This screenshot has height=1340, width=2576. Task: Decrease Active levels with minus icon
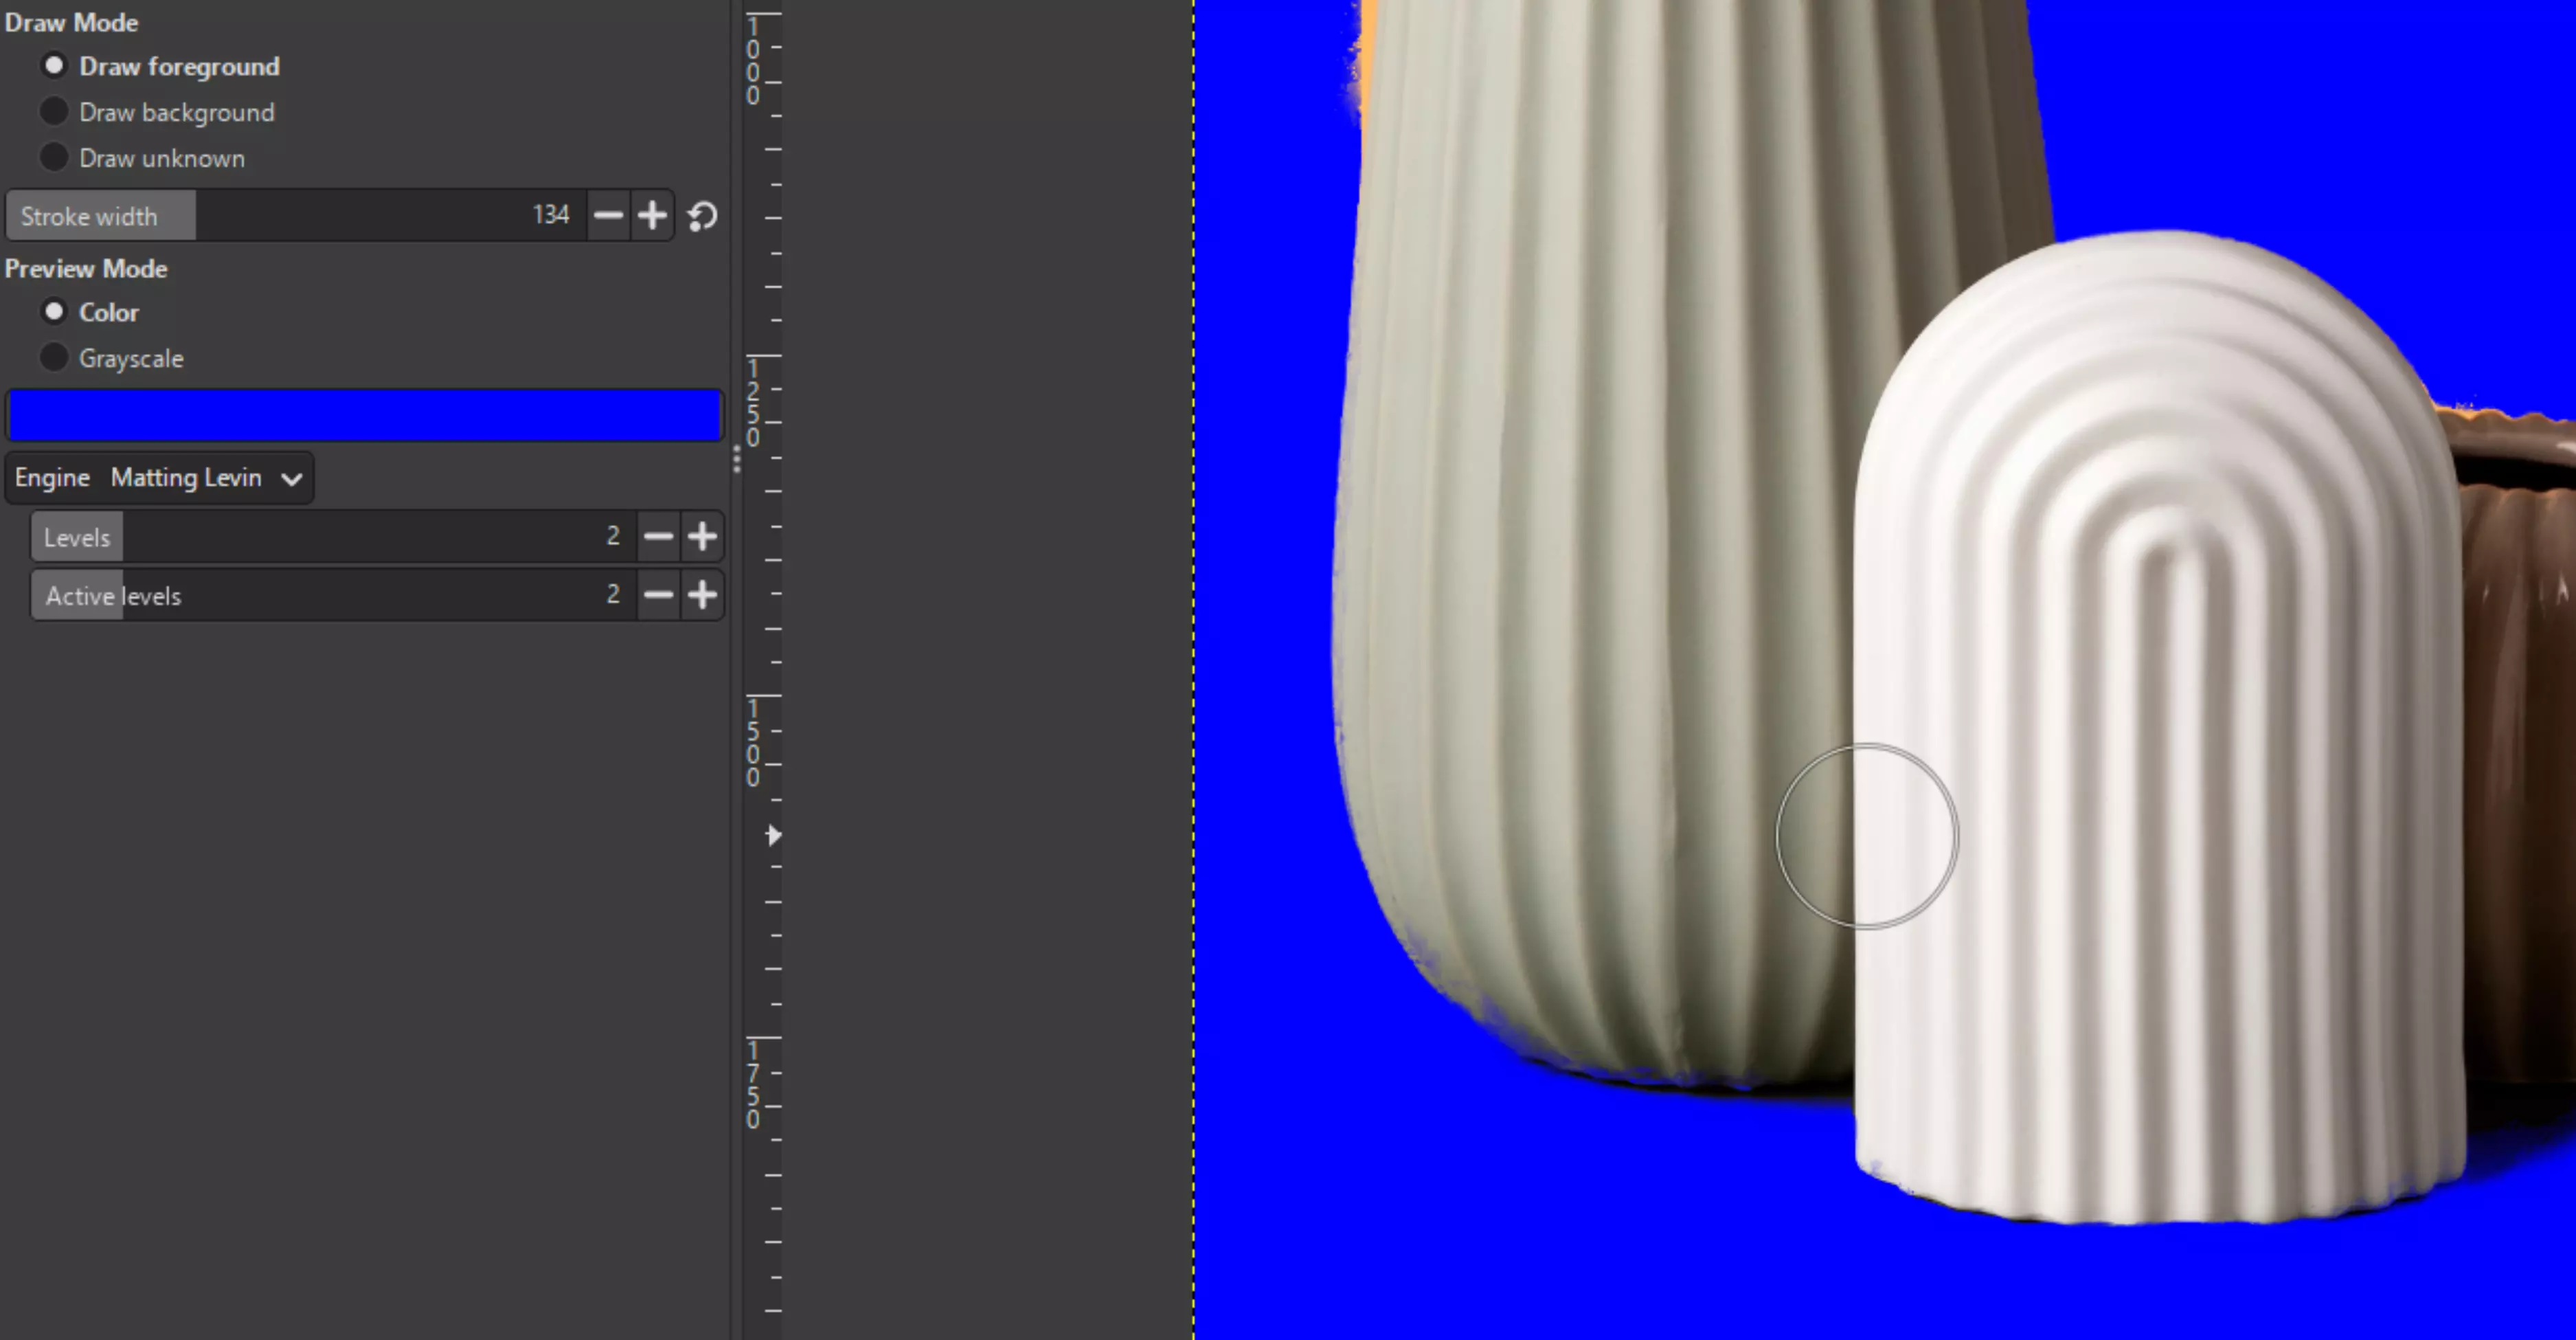point(658,595)
